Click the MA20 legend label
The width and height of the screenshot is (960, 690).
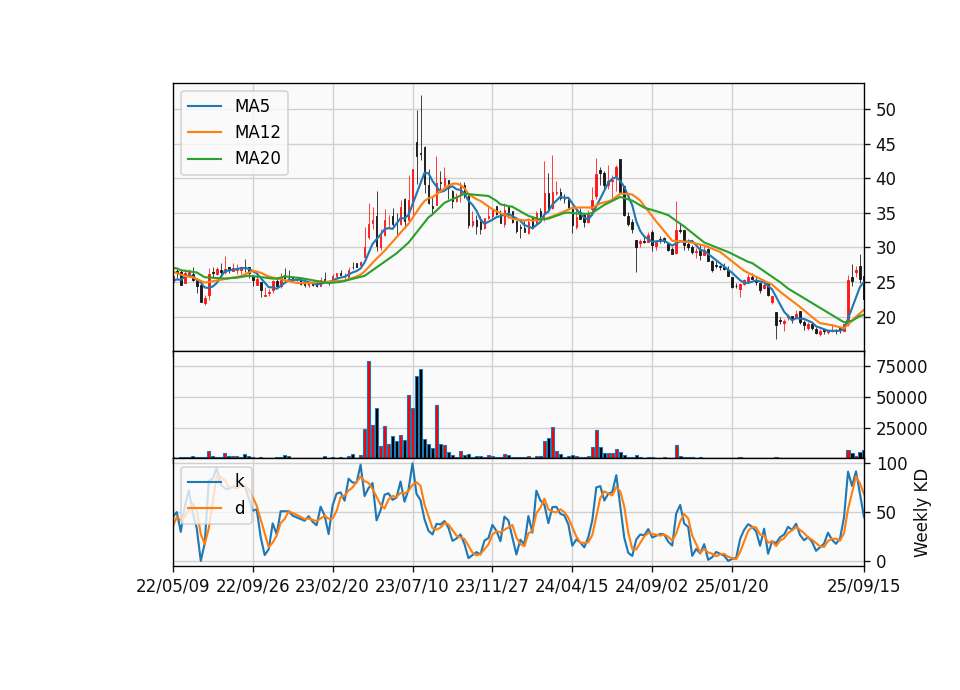257,158
